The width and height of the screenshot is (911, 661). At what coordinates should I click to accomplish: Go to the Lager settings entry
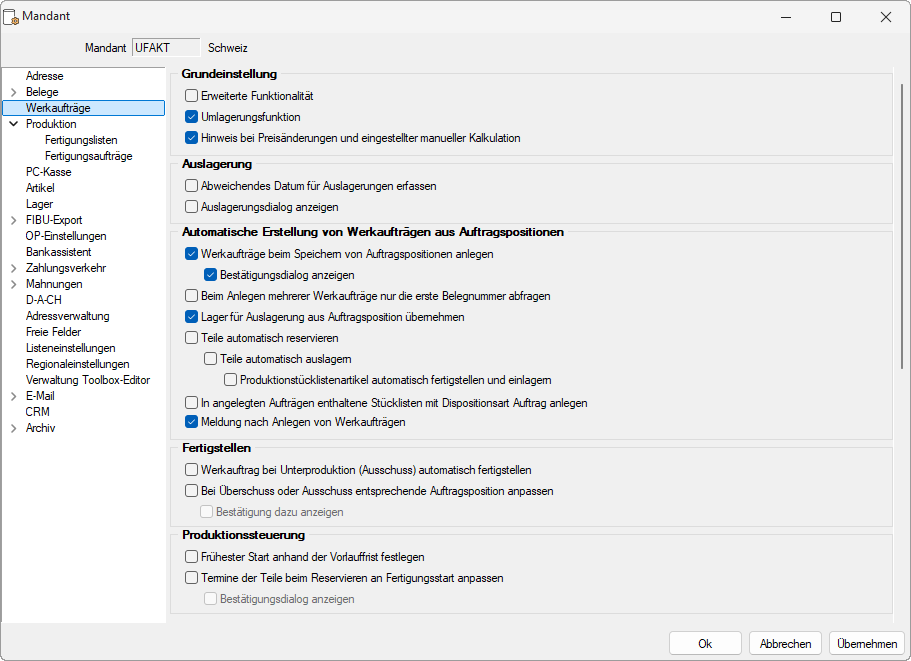point(40,204)
